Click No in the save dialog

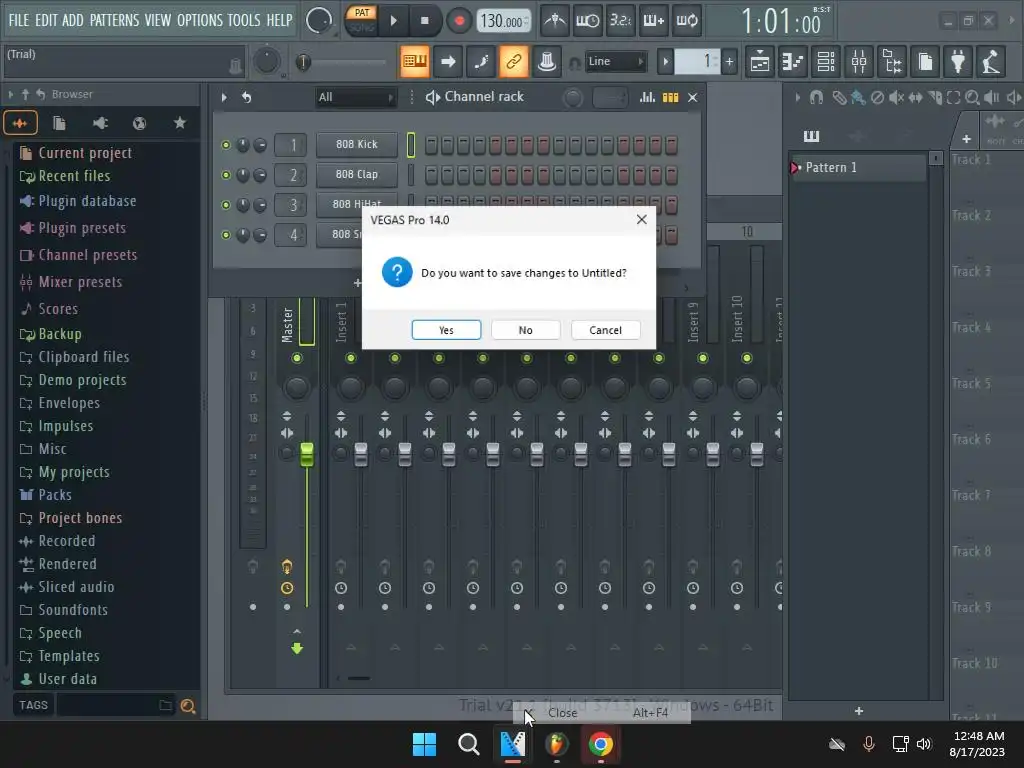click(526, 330)
